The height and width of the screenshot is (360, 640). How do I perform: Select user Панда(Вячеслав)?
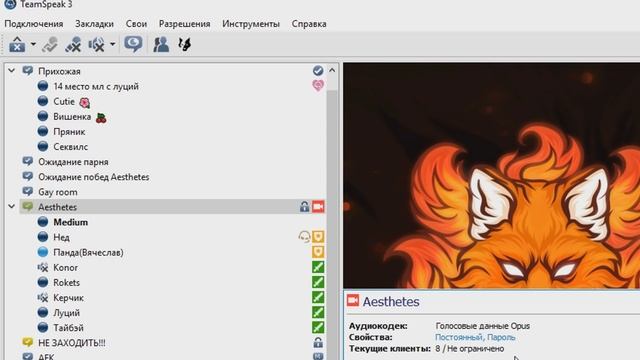(88, 253)
